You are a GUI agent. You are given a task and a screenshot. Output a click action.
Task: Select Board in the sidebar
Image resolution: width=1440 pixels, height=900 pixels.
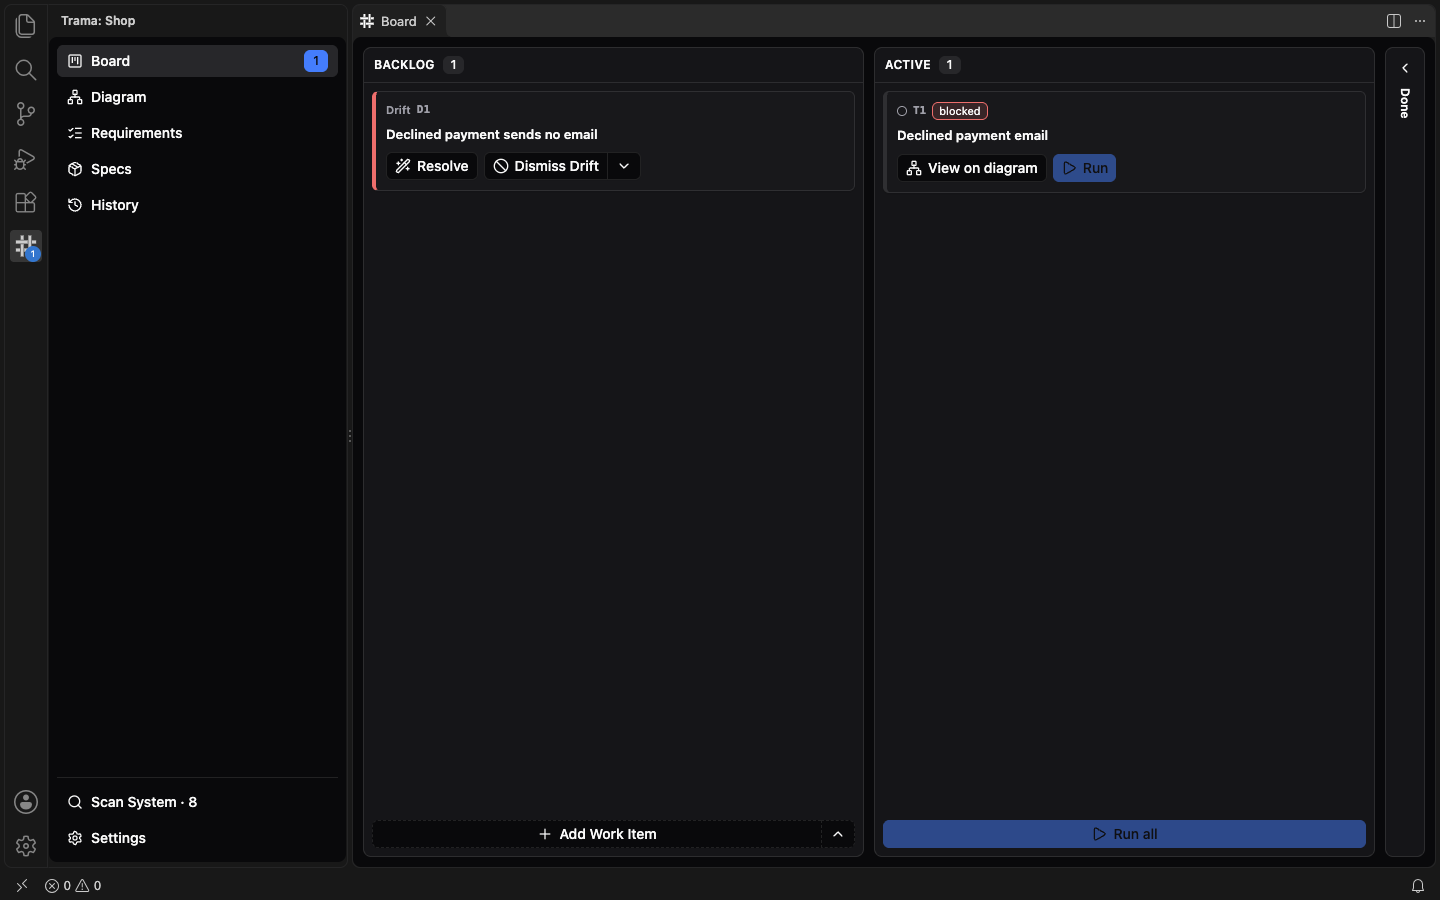pyautogui.click(x=197, y=61)
